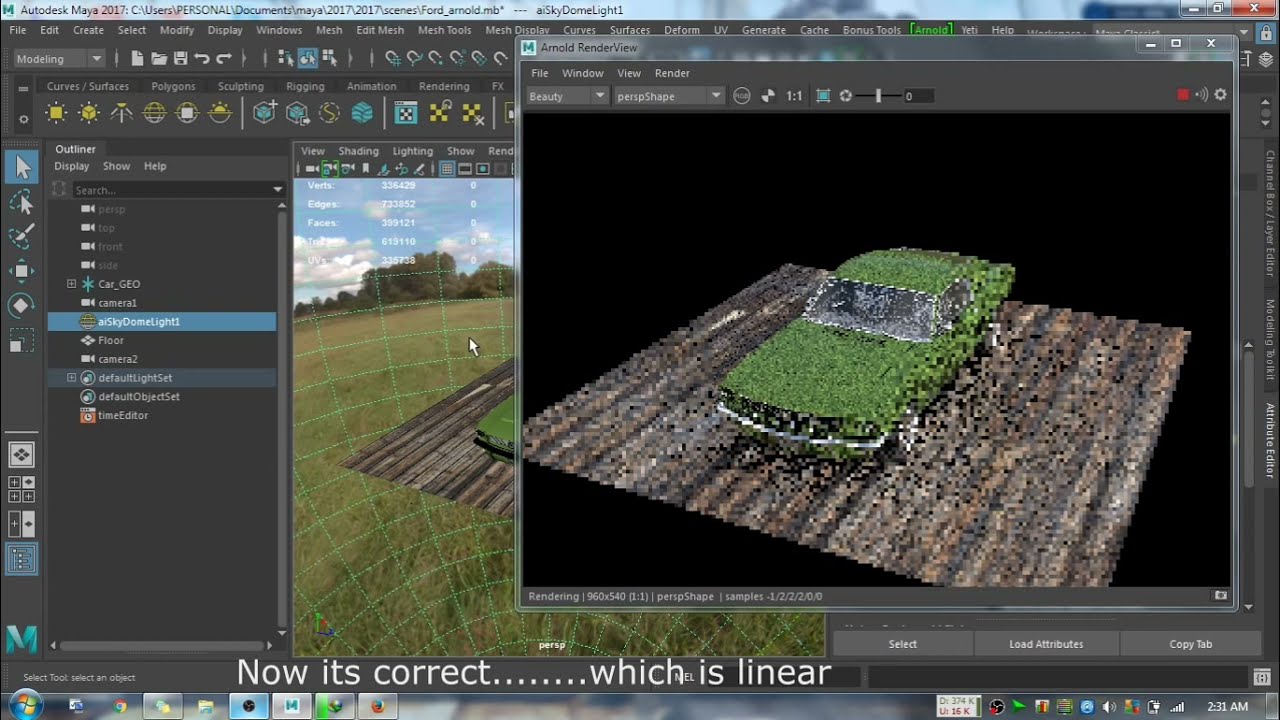Create Arnold photometric light from shelf
This screenshot has width=1280, height=720.
pyautogui.click(x=122, y=113)
